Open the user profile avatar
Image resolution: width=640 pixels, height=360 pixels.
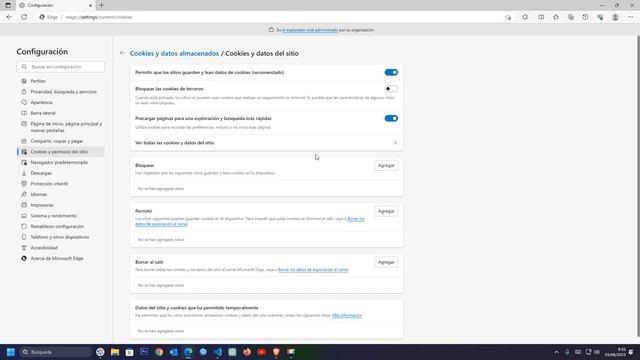coord(615,17)
